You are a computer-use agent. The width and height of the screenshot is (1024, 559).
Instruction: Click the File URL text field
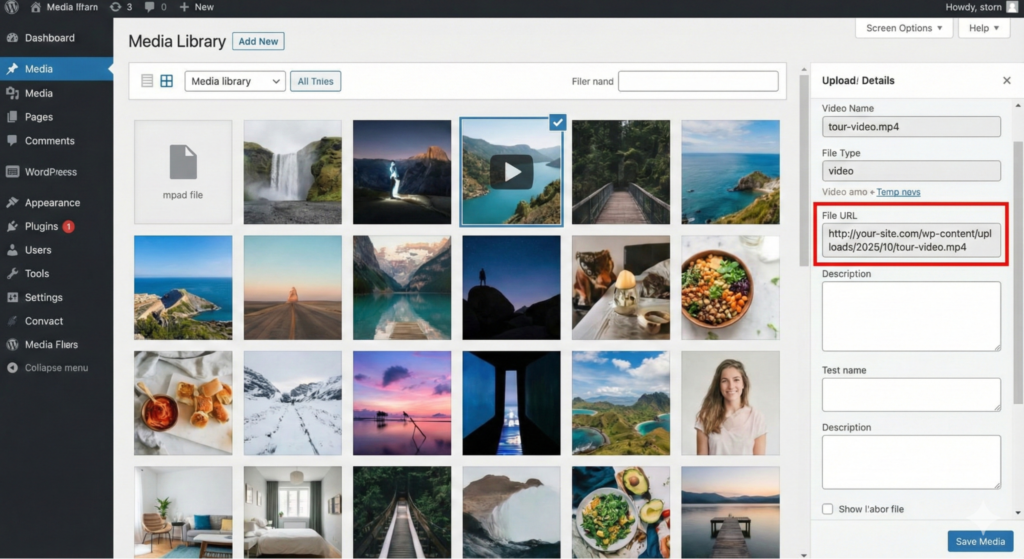tap(911, 240)
